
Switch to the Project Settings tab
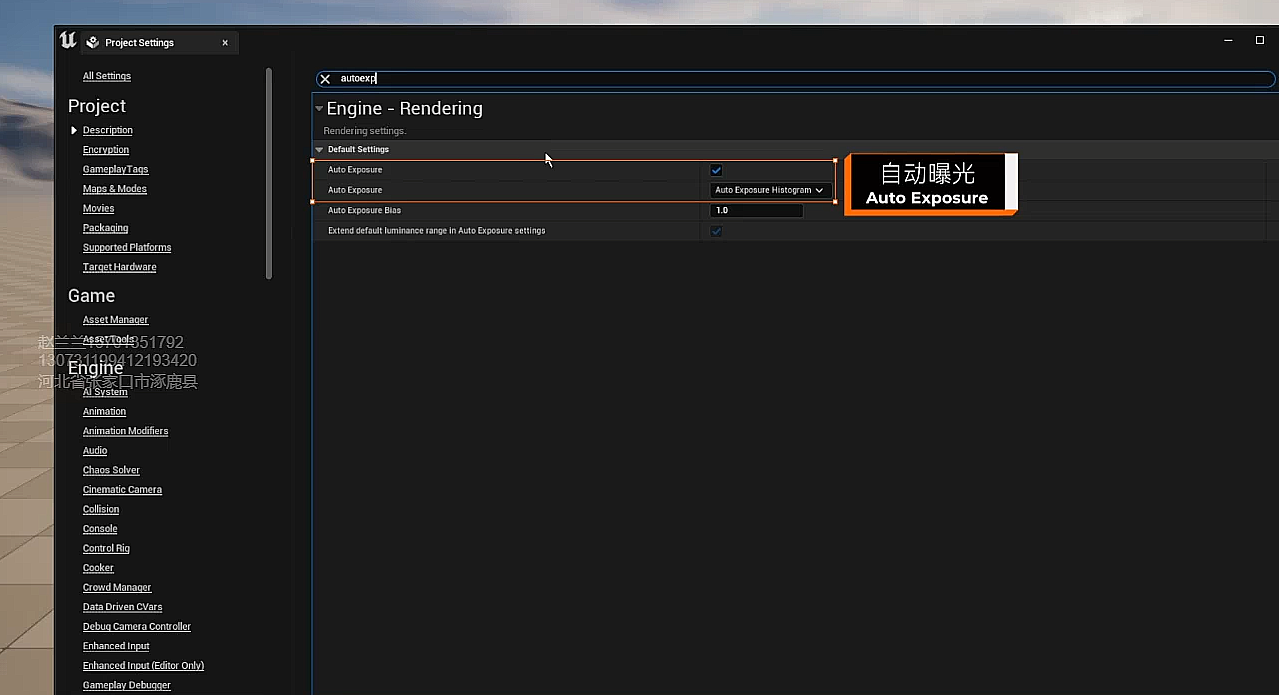click(x=140, y=43)
